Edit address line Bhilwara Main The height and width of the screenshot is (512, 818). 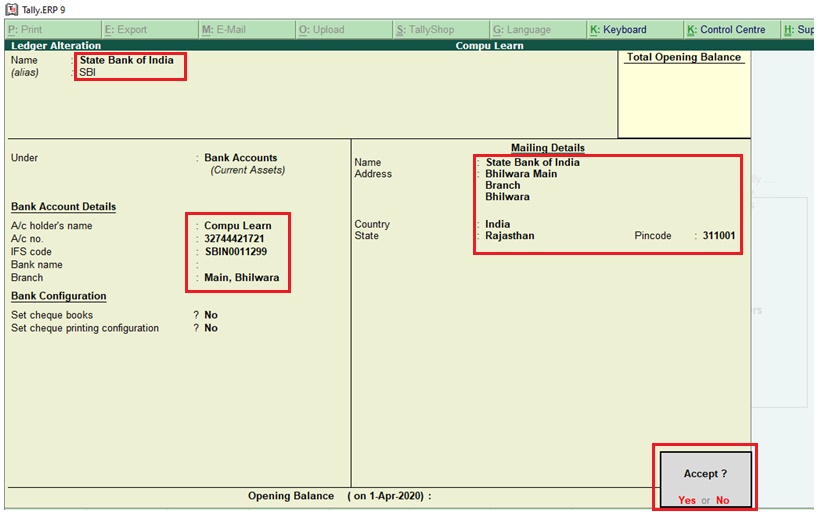[521, 174]
